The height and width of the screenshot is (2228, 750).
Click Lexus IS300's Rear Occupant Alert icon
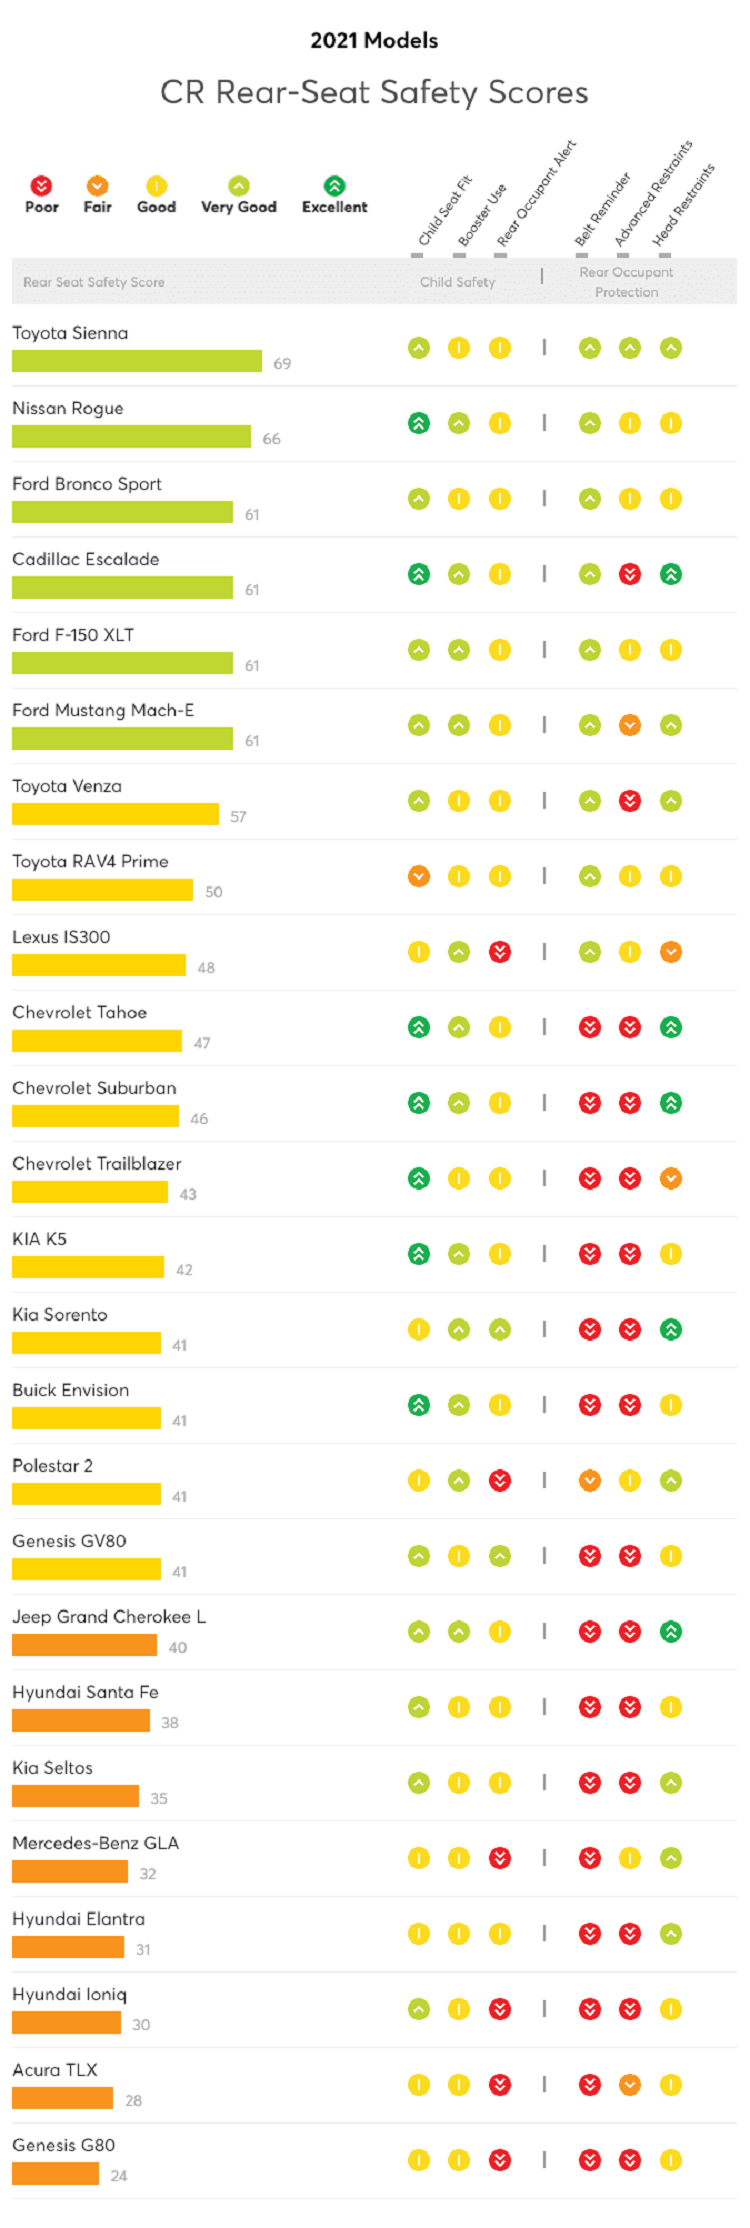pos(500,952)
